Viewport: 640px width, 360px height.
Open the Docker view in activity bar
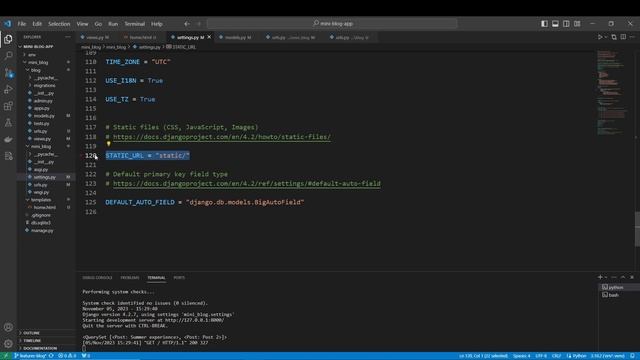pyautogui.click(x=8, y=140)
